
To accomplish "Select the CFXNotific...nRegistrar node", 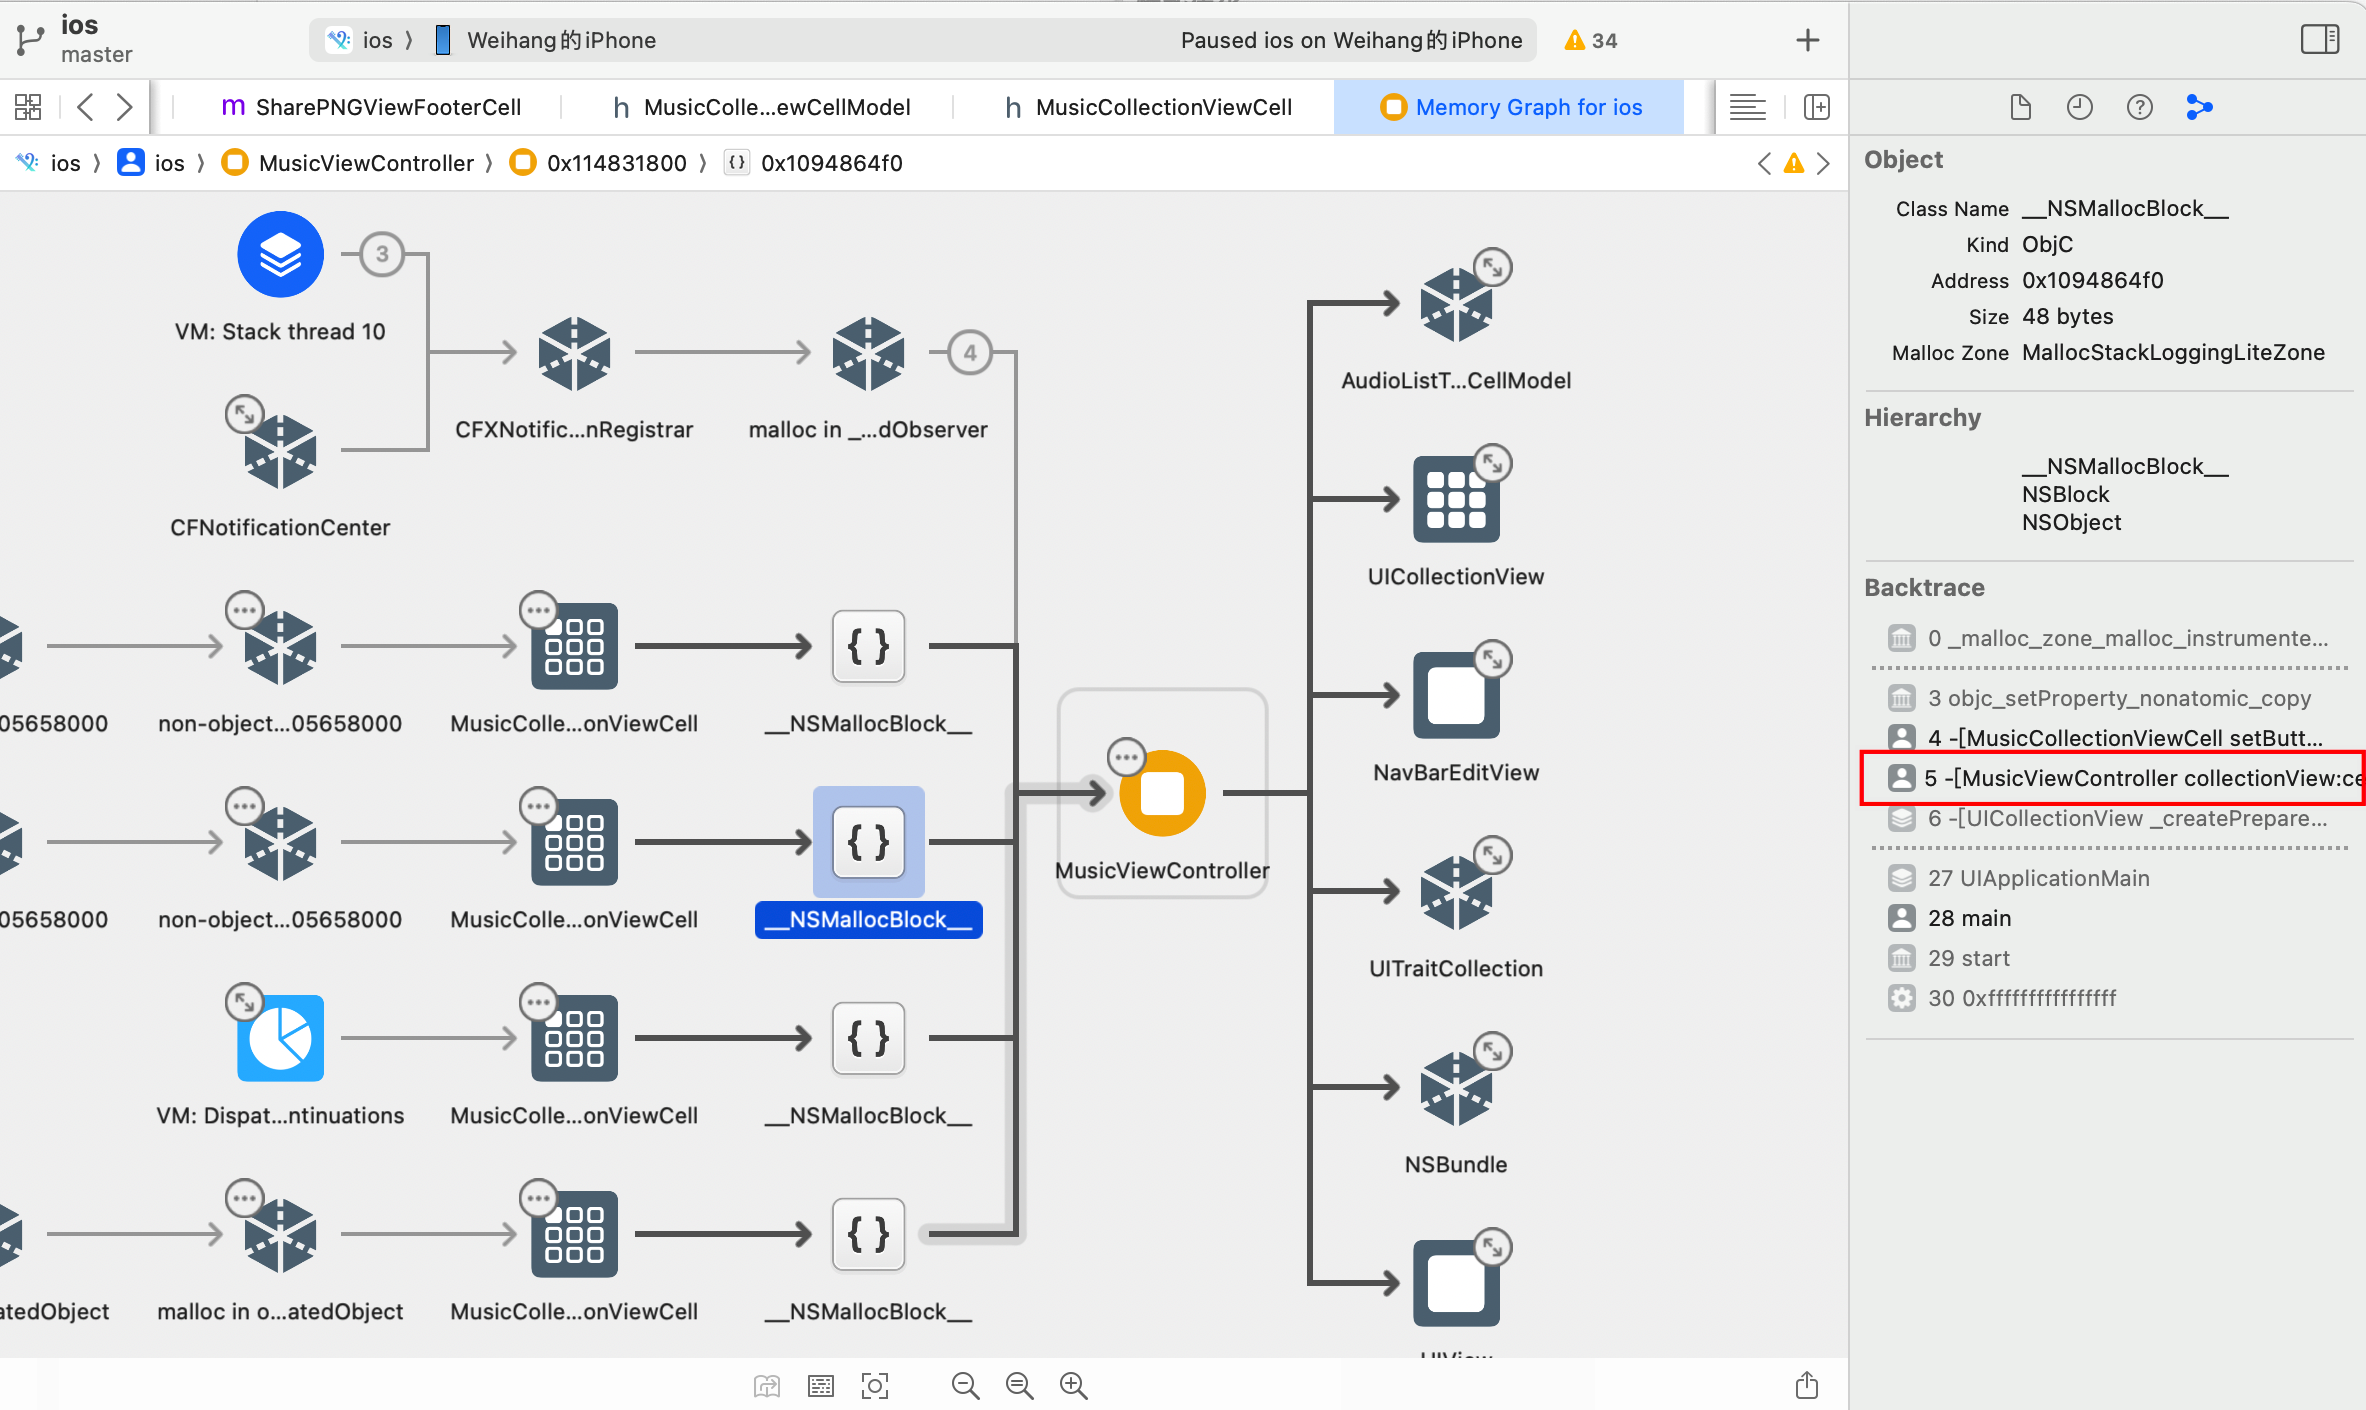I will pyautogui.click(x=574, y=353).
